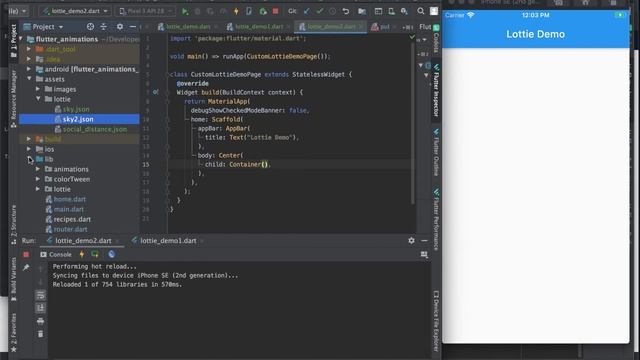Screen dimensions: 640x360
Task: Hot reload from the Run panel lightning icon
Action: pos(82,254)
